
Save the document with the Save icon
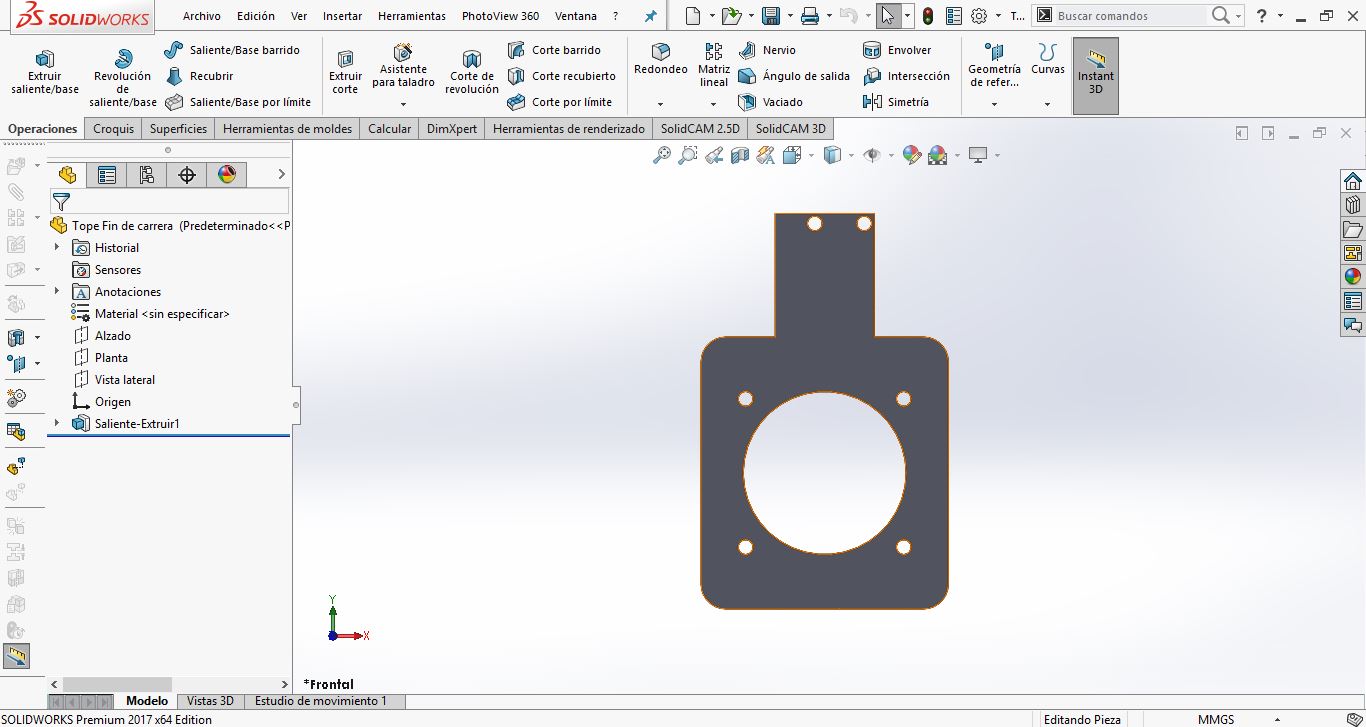pos(770,16)
